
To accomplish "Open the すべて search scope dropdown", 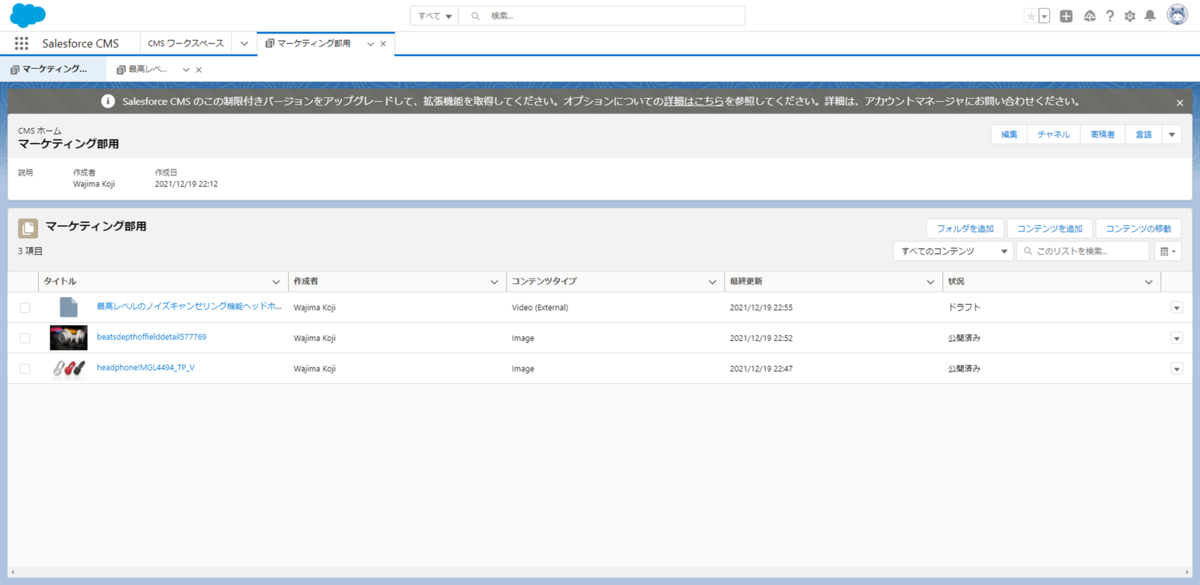I will pos(434,16).
